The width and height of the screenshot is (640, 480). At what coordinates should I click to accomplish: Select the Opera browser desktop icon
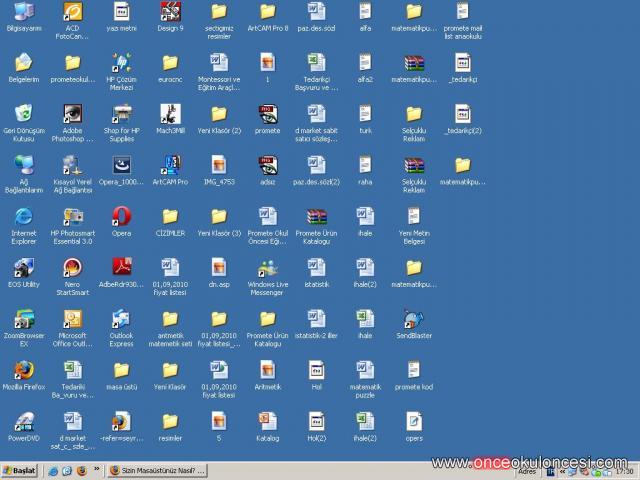(x=121, y=216)
